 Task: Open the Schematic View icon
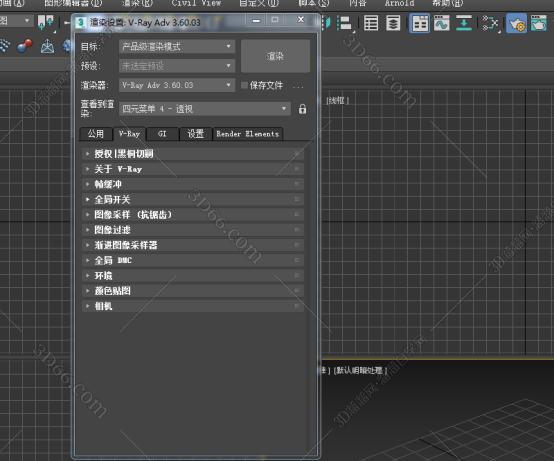pos(490,24)
